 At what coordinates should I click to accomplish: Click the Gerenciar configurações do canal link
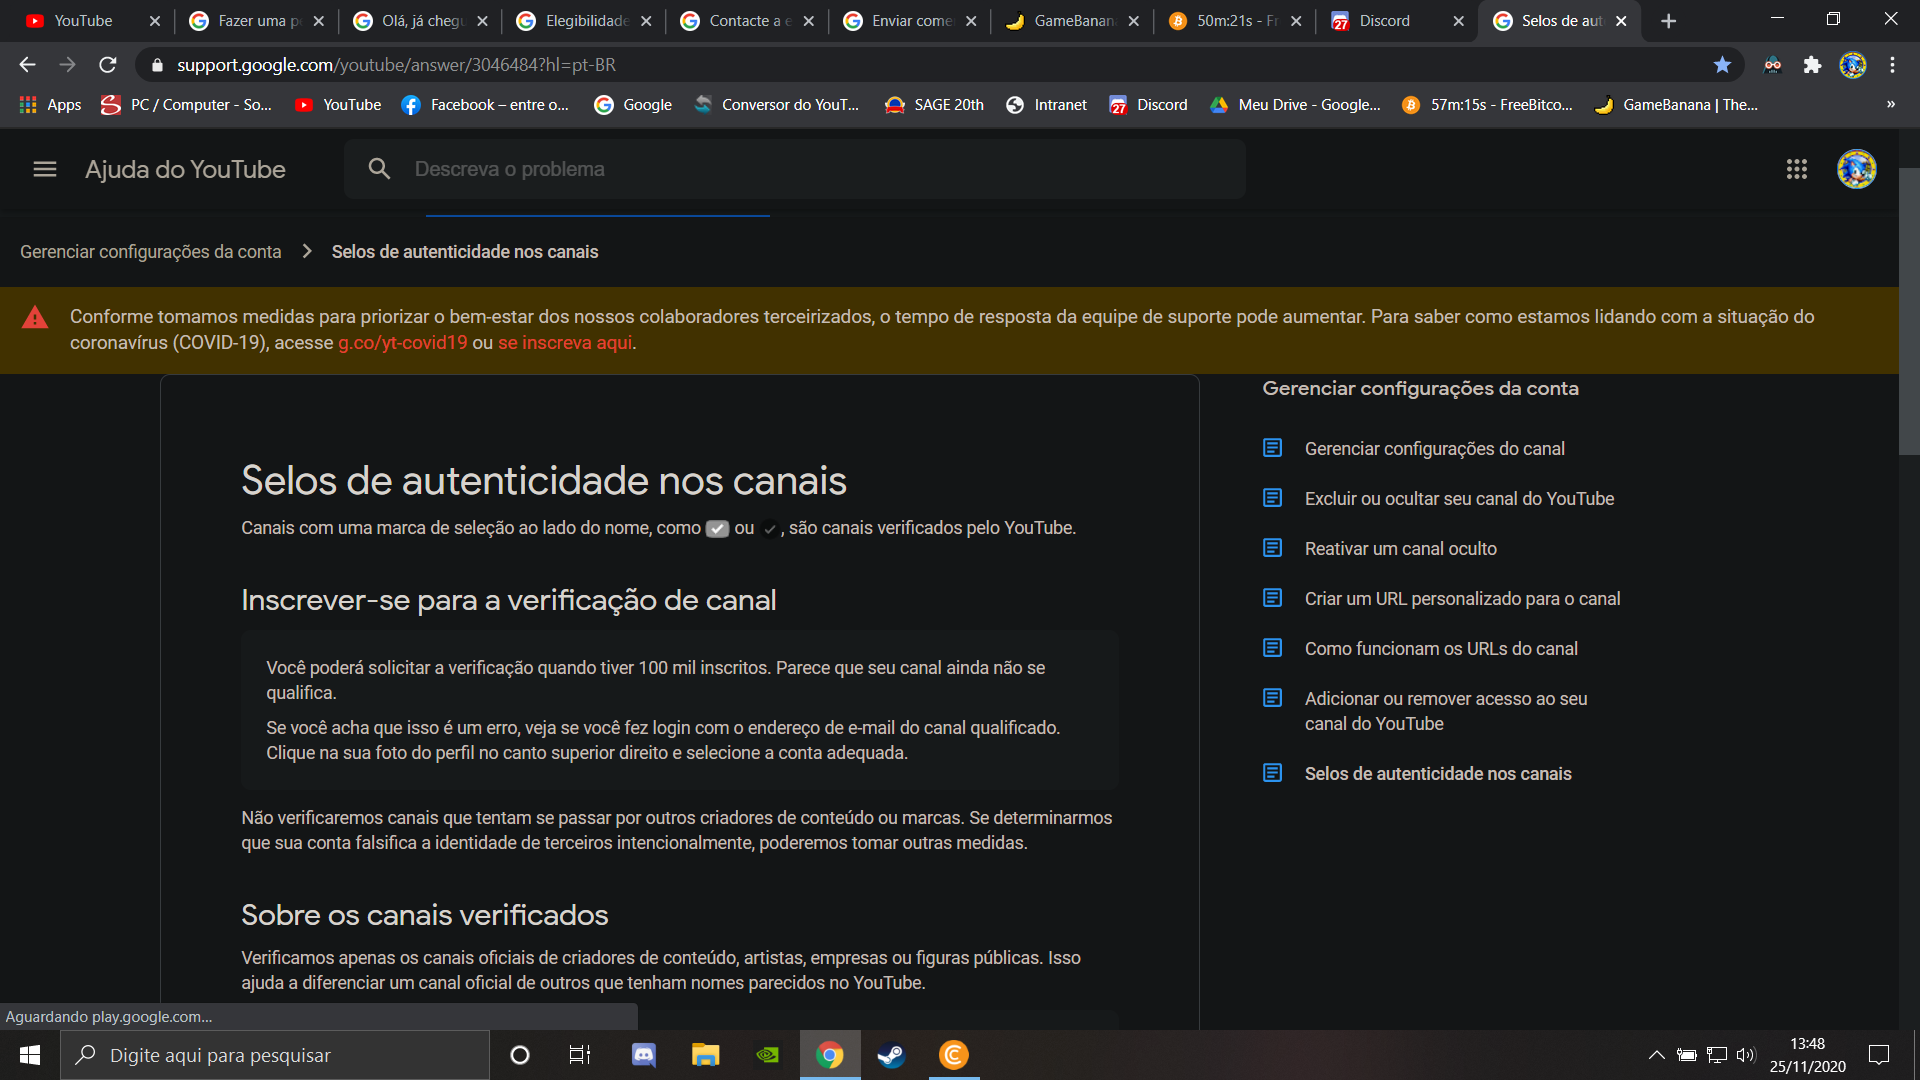pyautogui.click(x=1435, y=448)
